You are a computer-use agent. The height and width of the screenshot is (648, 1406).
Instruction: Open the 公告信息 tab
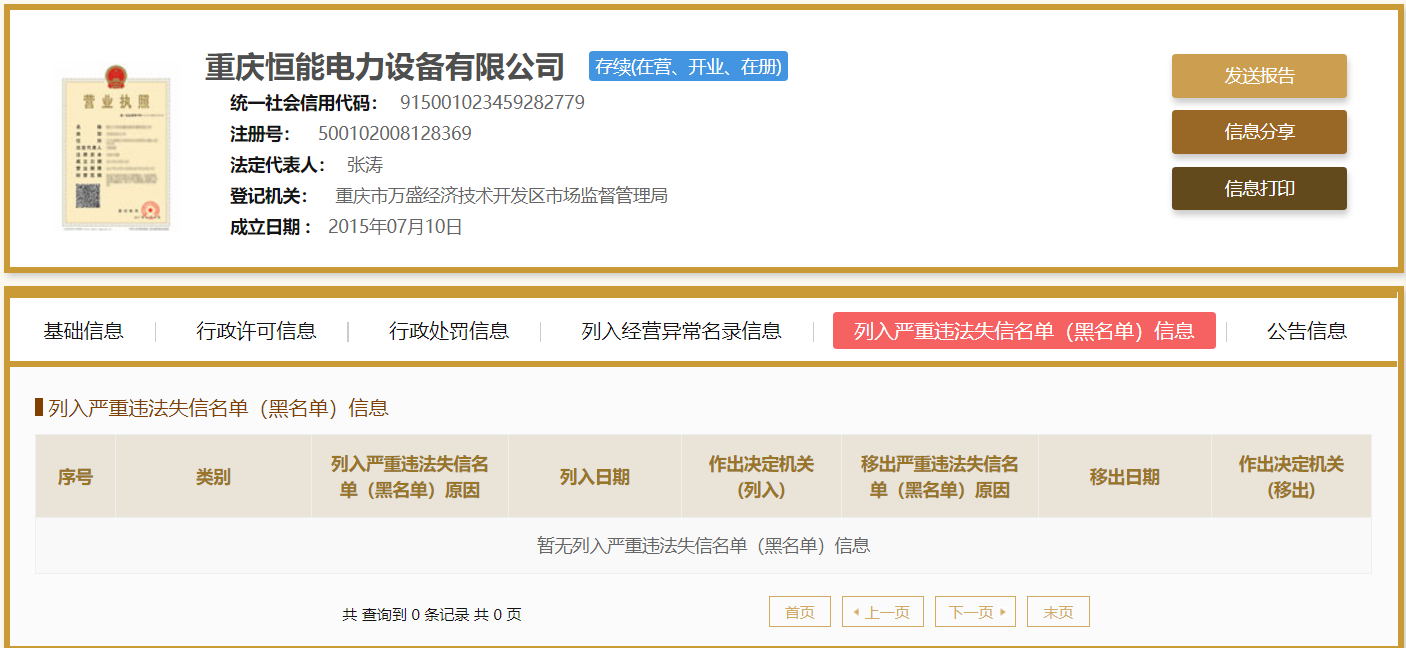click(1306, 331)
